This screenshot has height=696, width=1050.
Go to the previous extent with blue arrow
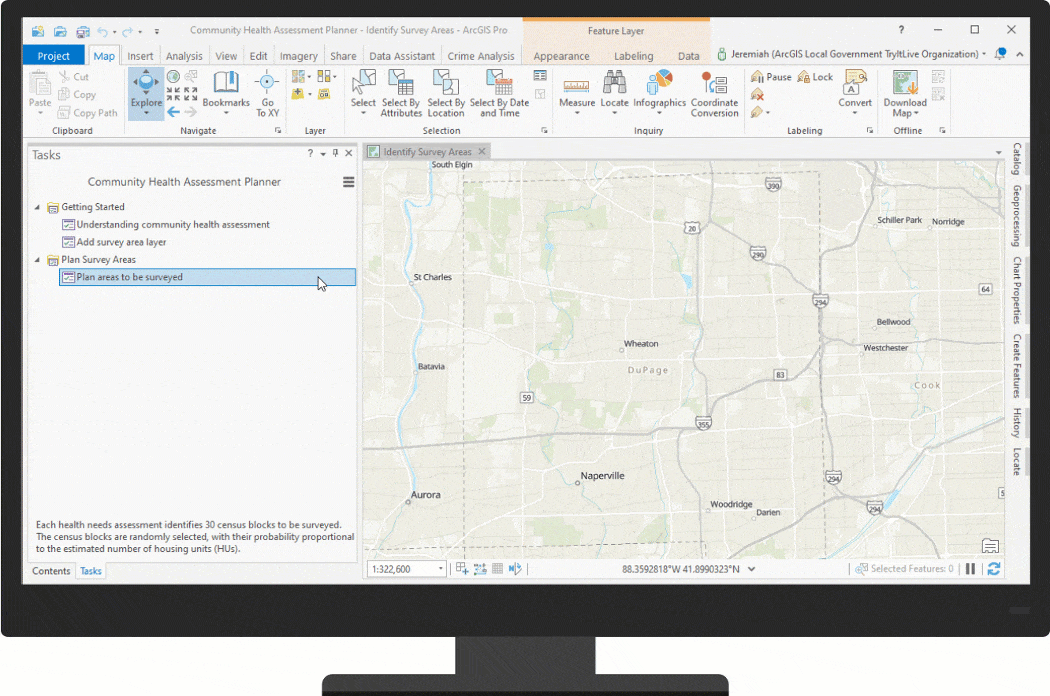(x=173, y=112)
